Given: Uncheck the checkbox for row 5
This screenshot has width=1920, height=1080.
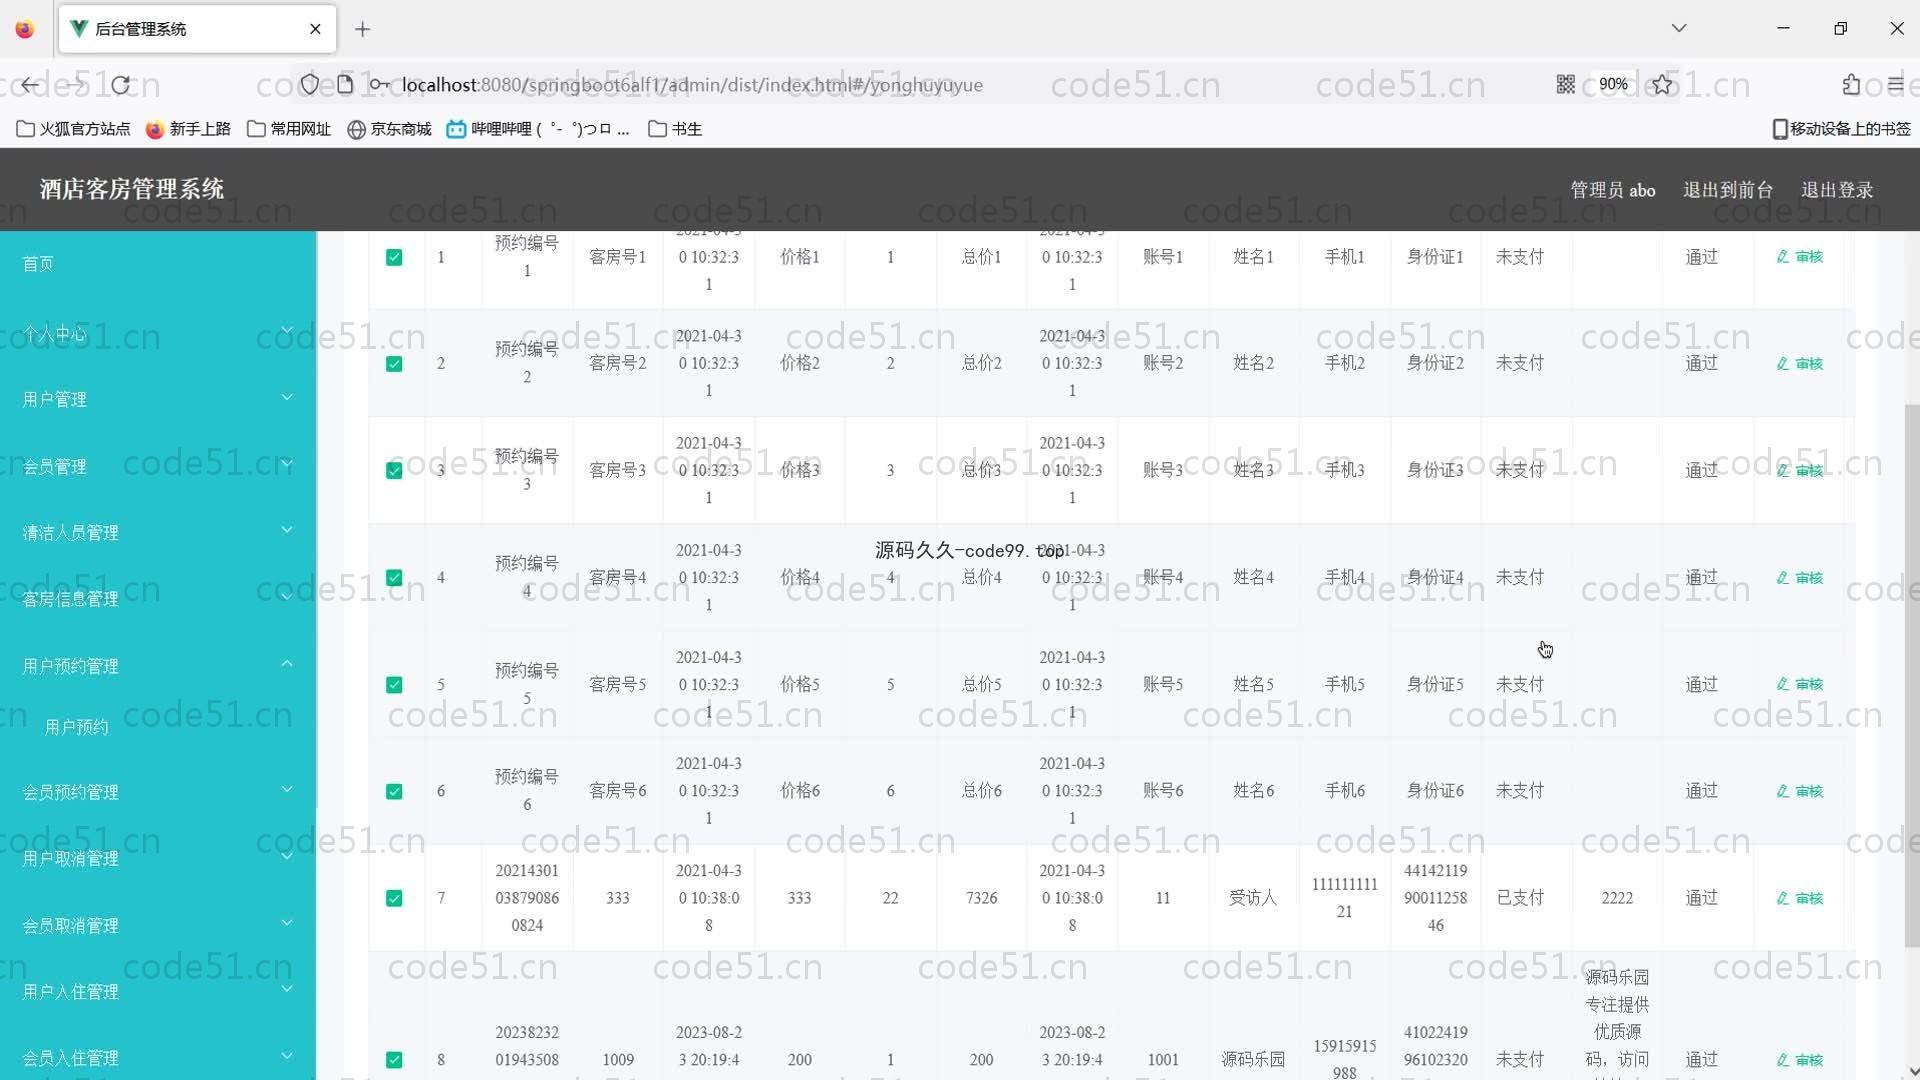Looking at the screenshot, I should 394,685.
